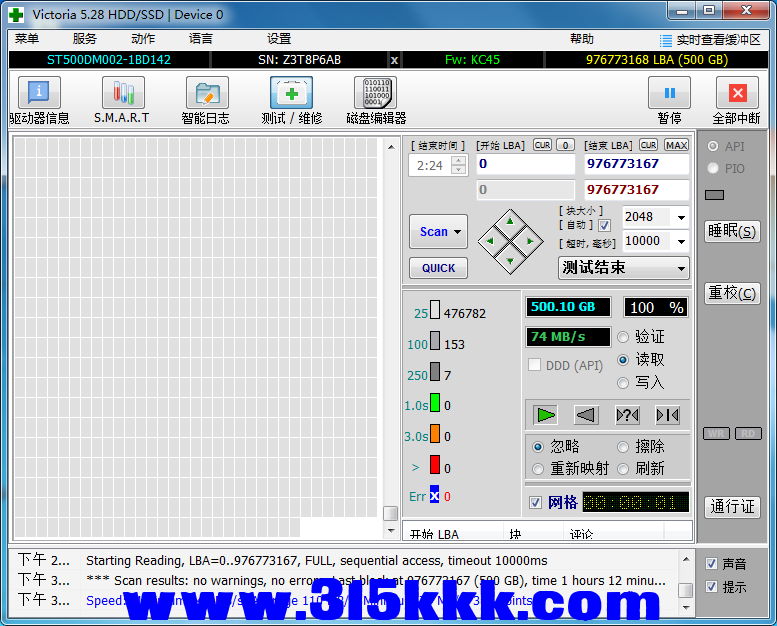Open the Smart Log (智能日志) icon

tap(207, 93)
